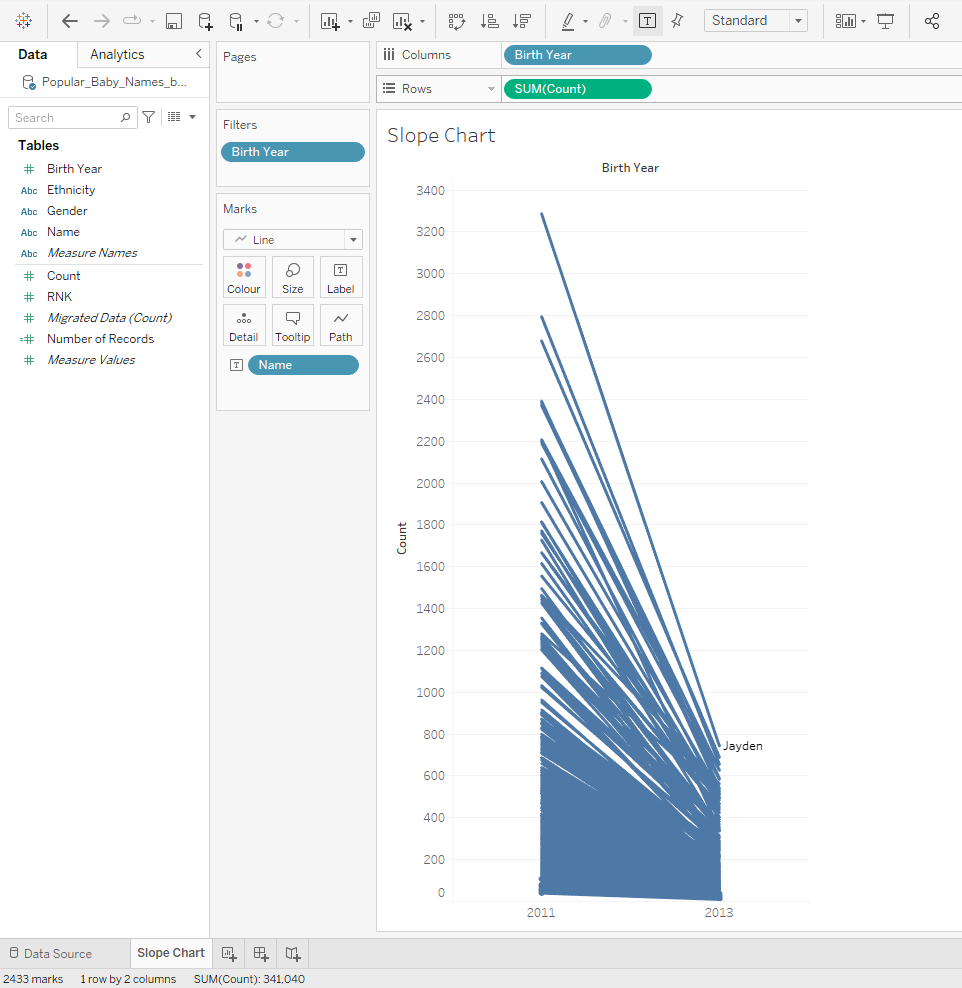Screen dimensions: 962x988
Task: Click the Size button in Marks card
Action: click(x=293, y=277)
